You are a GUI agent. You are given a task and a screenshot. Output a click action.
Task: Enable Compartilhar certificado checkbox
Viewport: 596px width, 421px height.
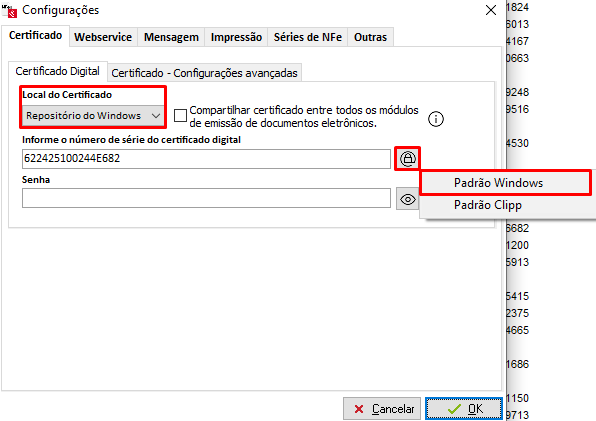coord(180,116)
